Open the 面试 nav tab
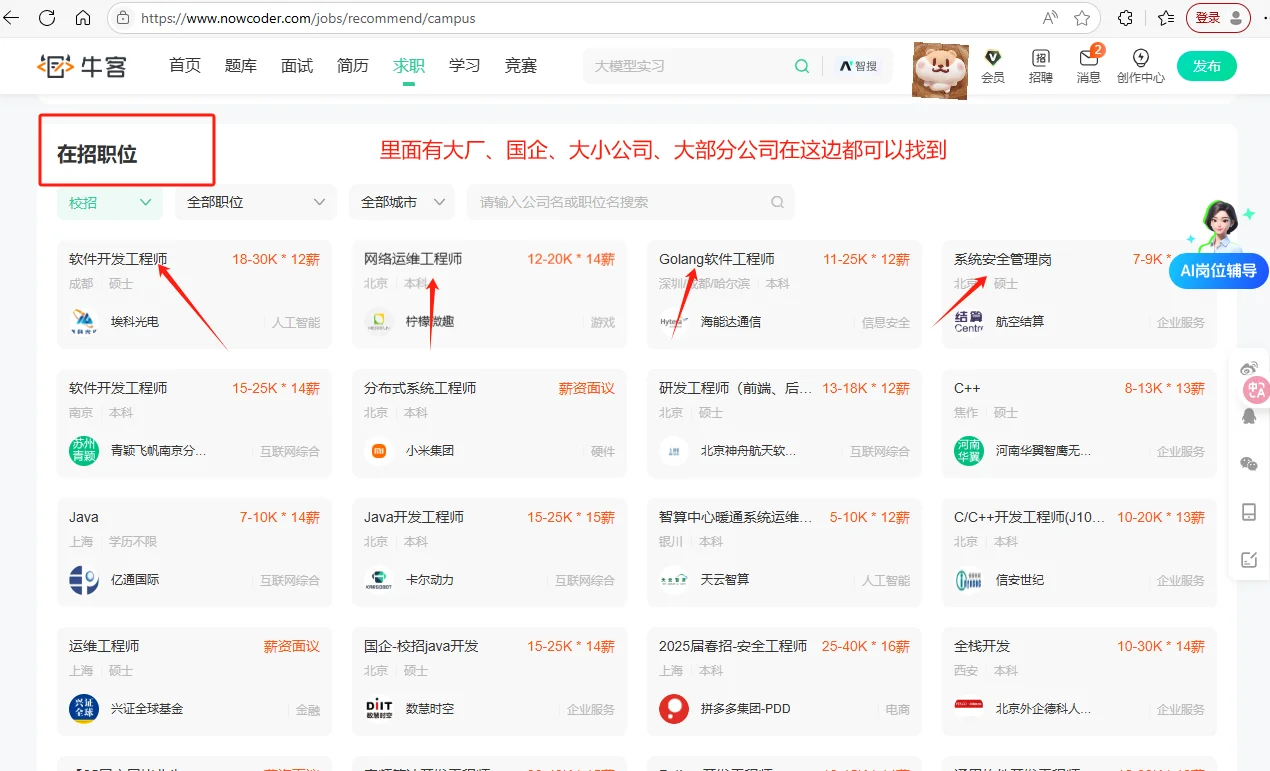Image resolution: width=1270 pixels, height=771 pixels. (x=297, y=66)
